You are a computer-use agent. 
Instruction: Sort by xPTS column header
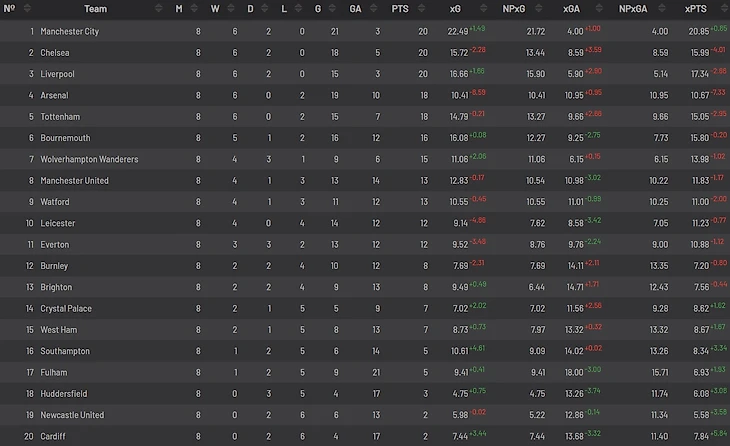point(696,9)
